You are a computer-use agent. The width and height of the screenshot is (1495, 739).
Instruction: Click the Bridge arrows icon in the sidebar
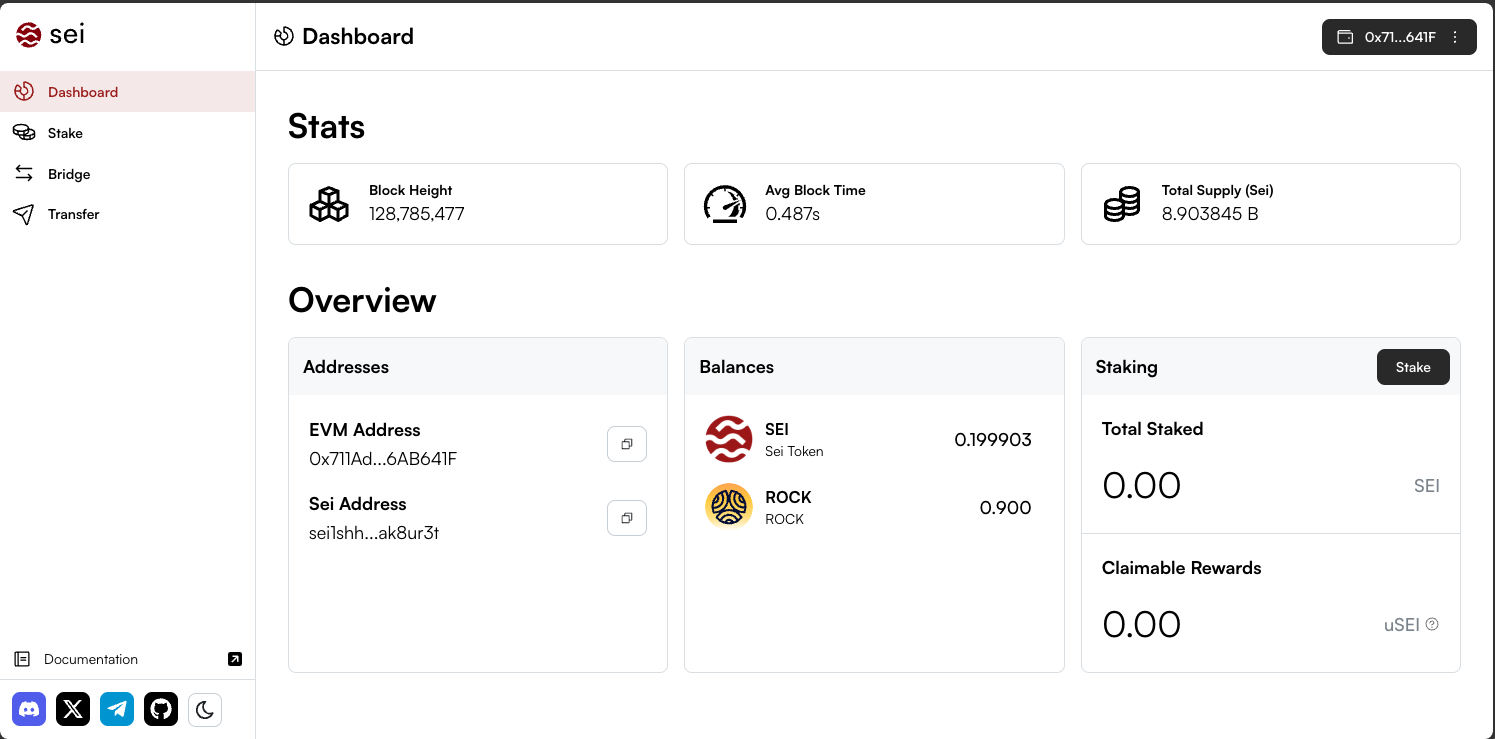[x=24, y=174]
